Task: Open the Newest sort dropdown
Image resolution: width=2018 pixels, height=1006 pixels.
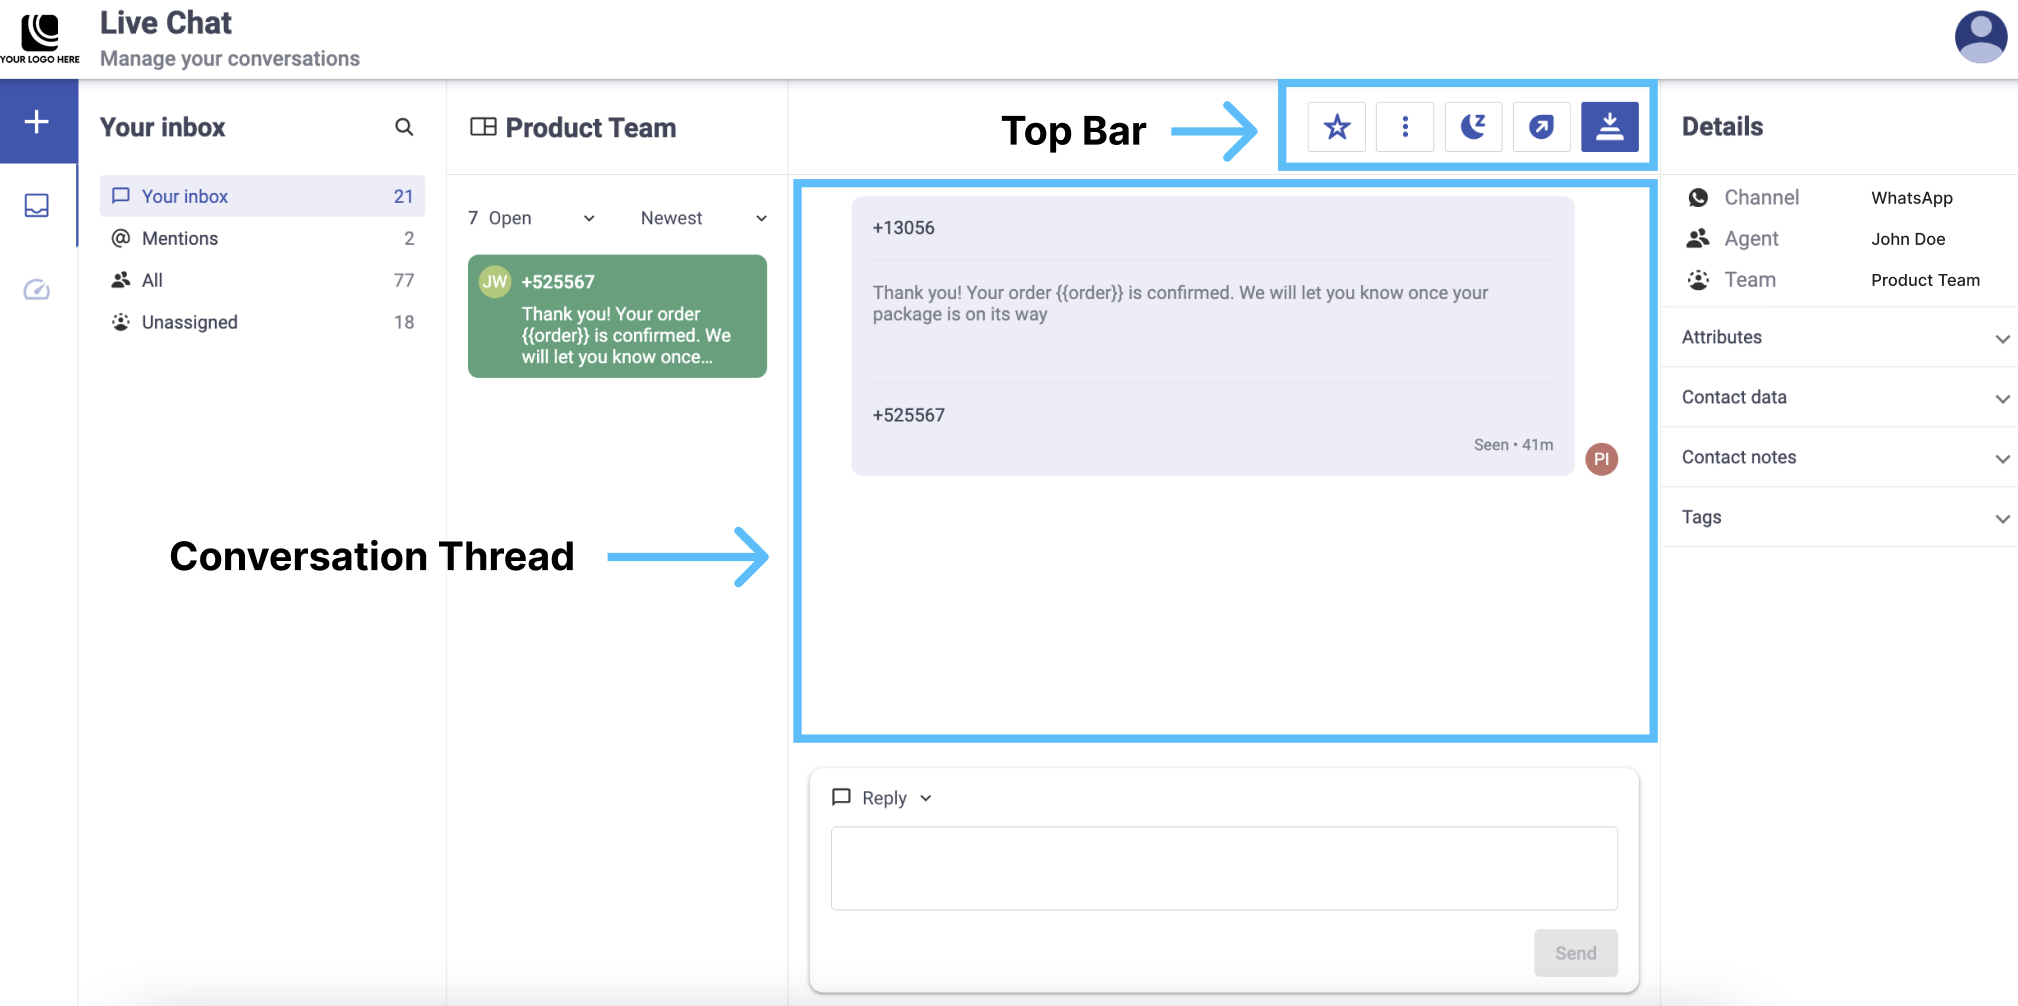Action: click(x=704, y=218)
